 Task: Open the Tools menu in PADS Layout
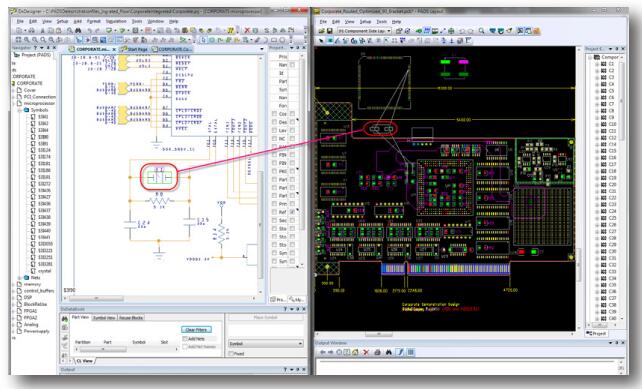coord(382,21)
